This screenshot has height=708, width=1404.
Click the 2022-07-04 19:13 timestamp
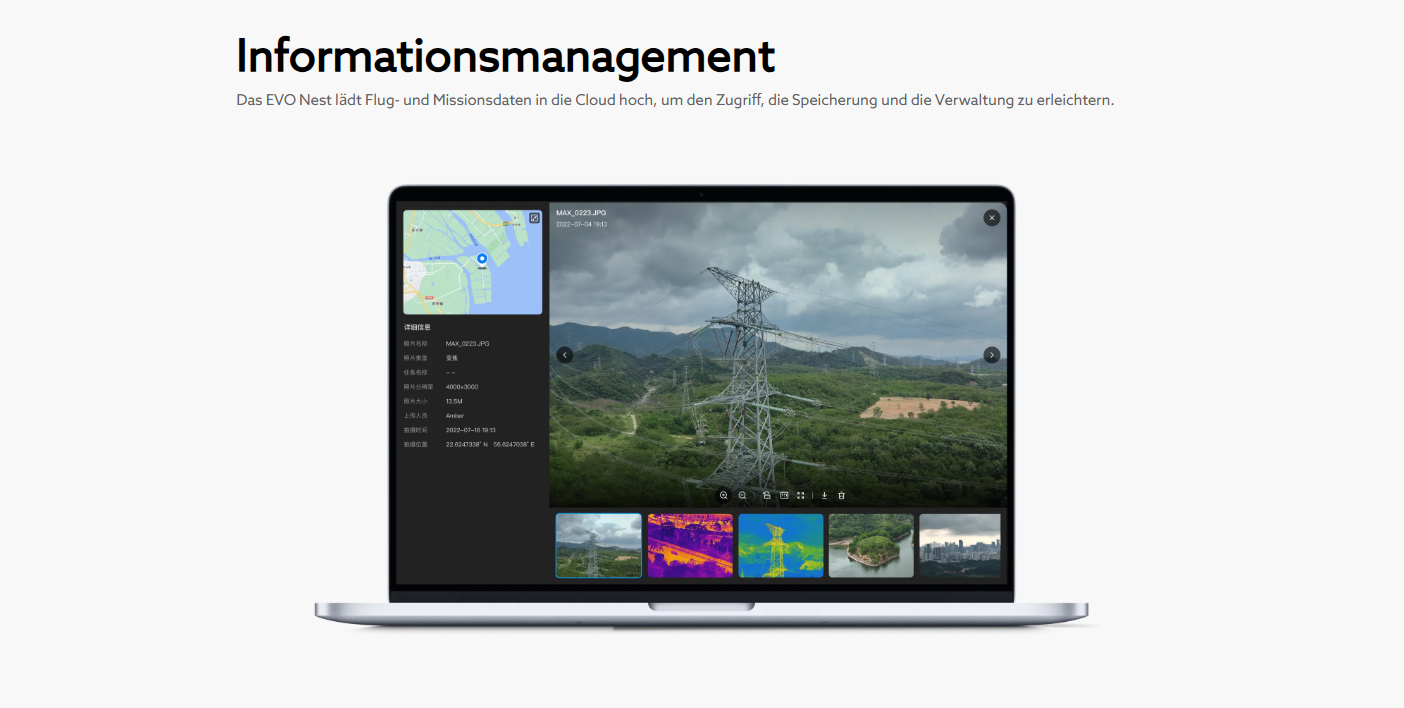(581, 224)
